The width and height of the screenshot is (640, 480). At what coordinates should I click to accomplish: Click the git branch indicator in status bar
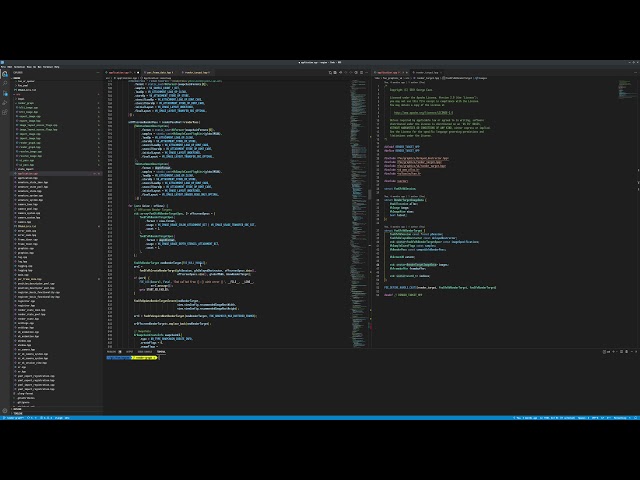click(14, 418)
